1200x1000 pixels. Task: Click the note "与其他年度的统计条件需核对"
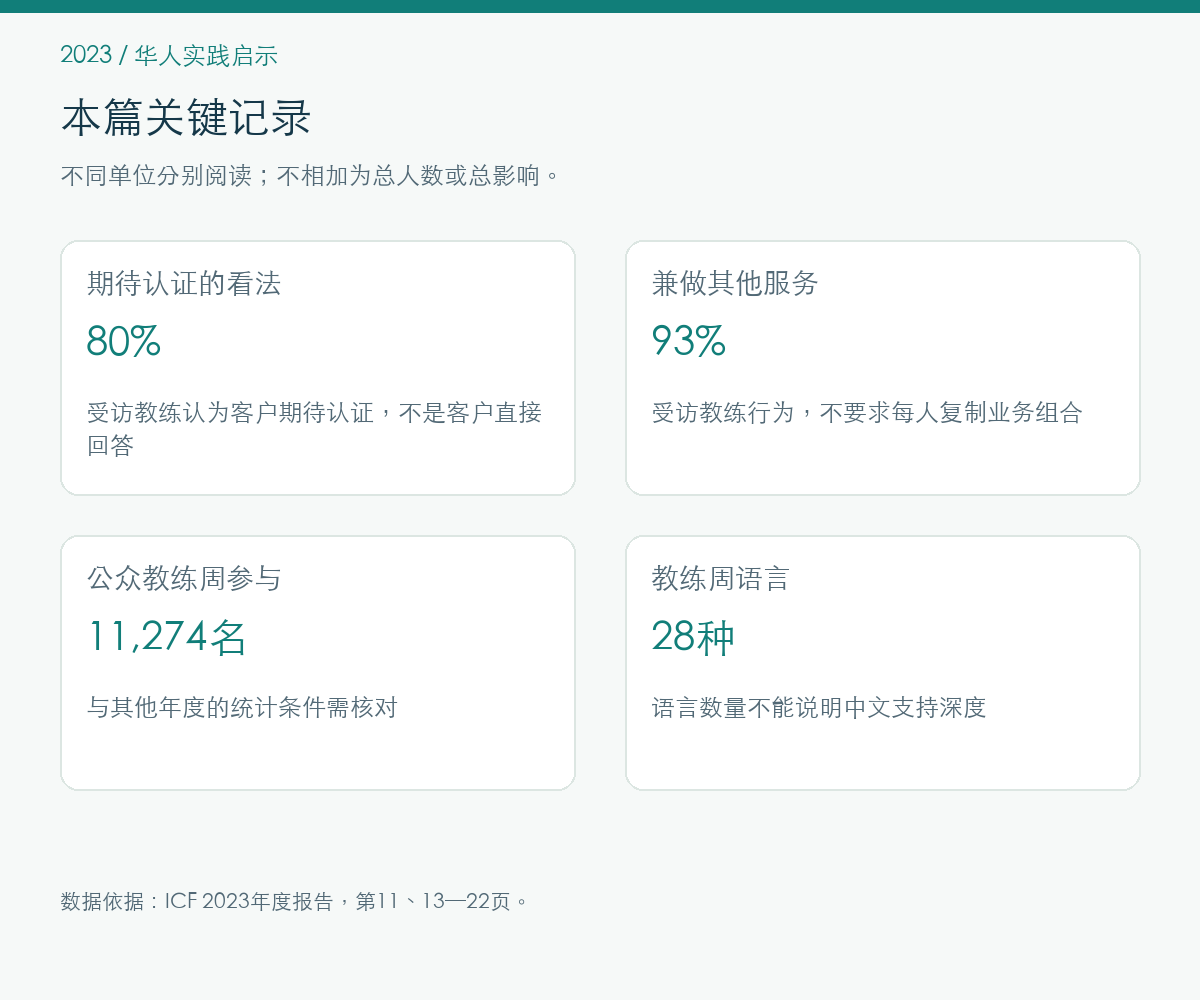coord(242,708)
